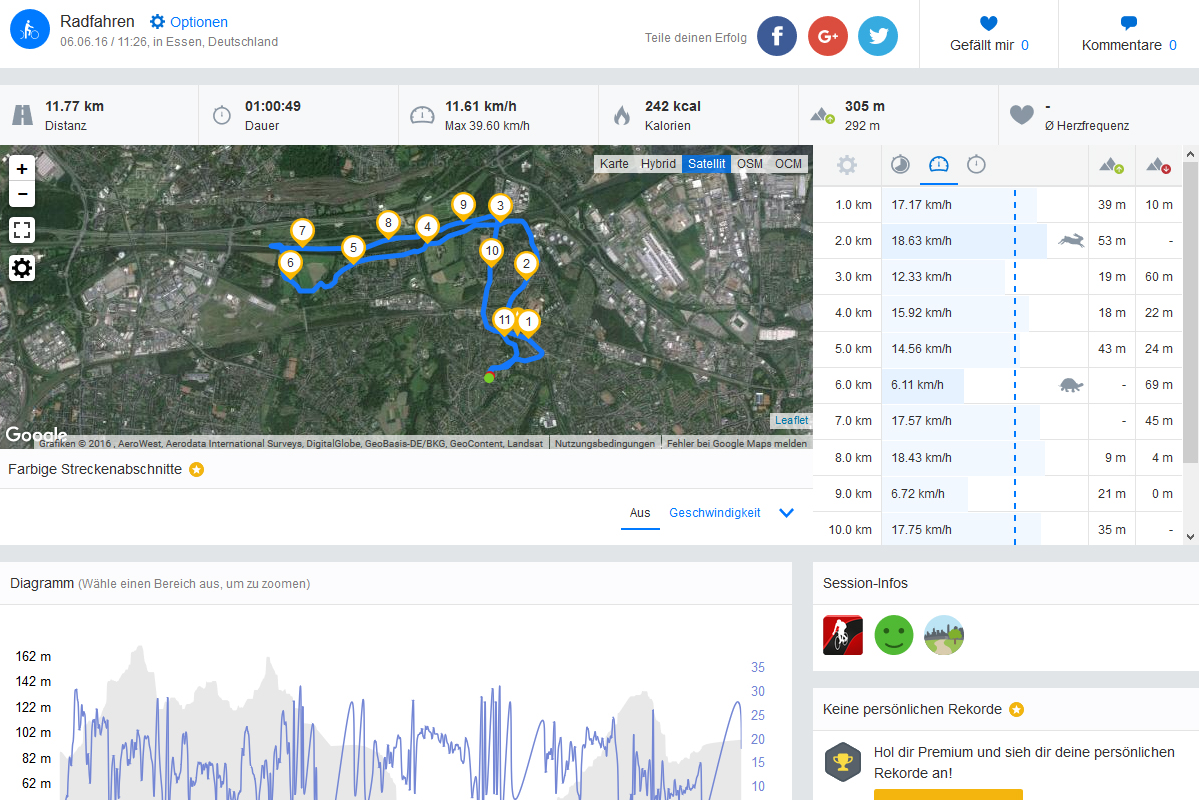The width and height of the screenshot is (1199, 800).
Task: Zoom out on the map
Action: [x=22, y=194]
